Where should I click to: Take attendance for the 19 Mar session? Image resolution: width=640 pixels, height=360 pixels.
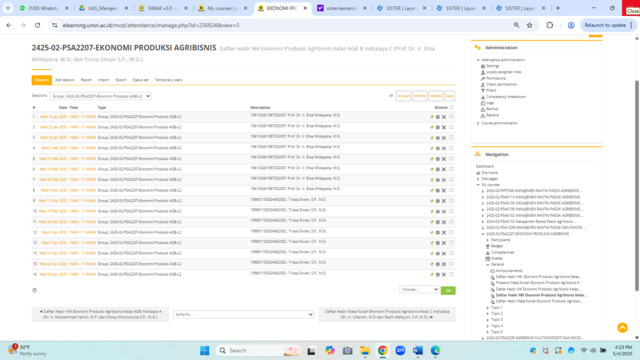[x=432, y=211]
